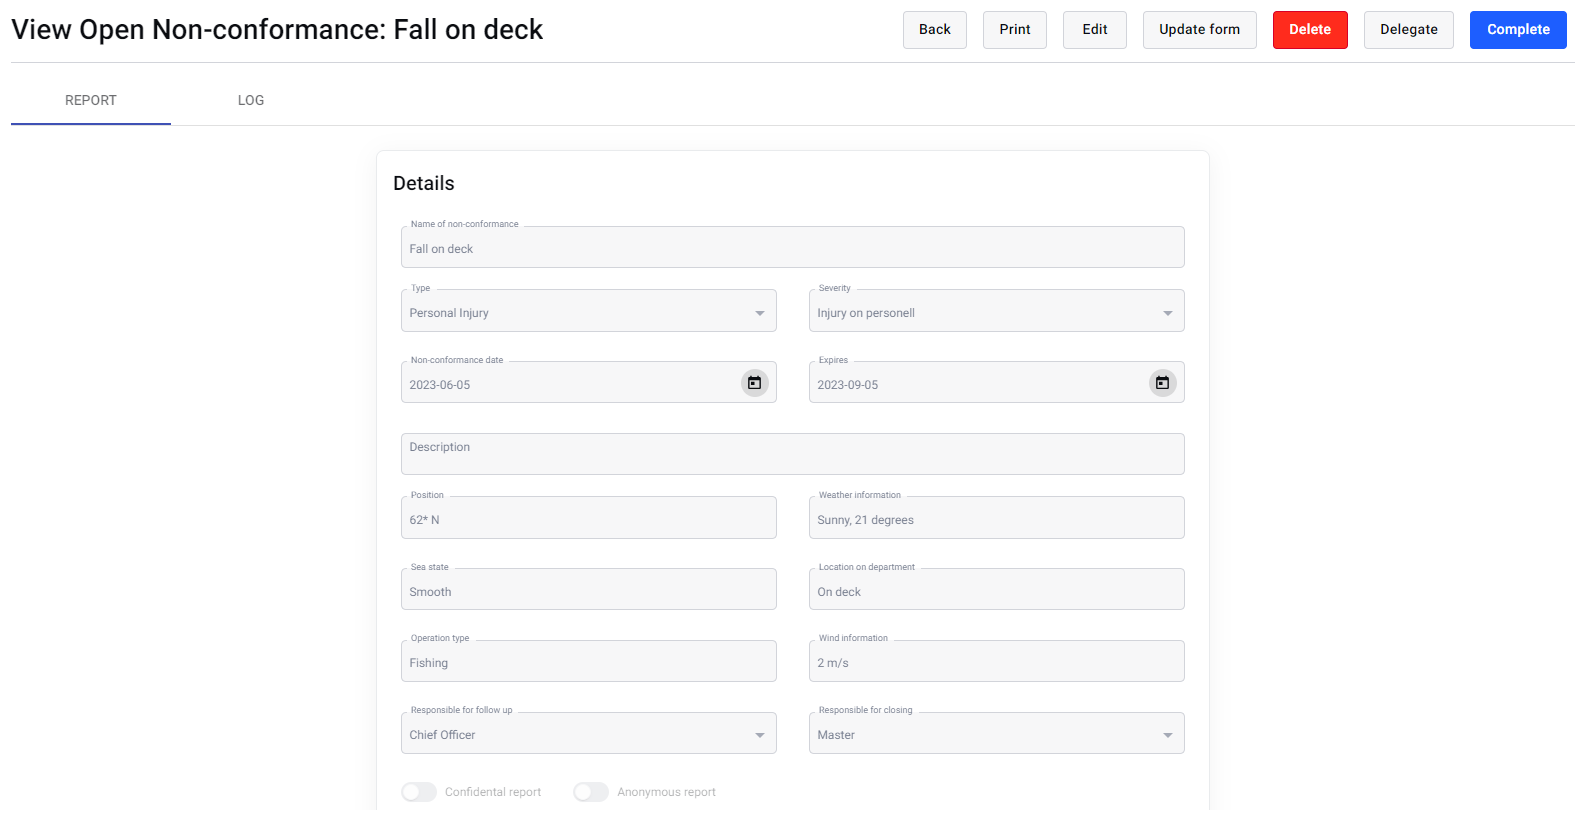Screen dimensions: 1585x822
Task: Click the Wind information field
Action: (997, 661)
